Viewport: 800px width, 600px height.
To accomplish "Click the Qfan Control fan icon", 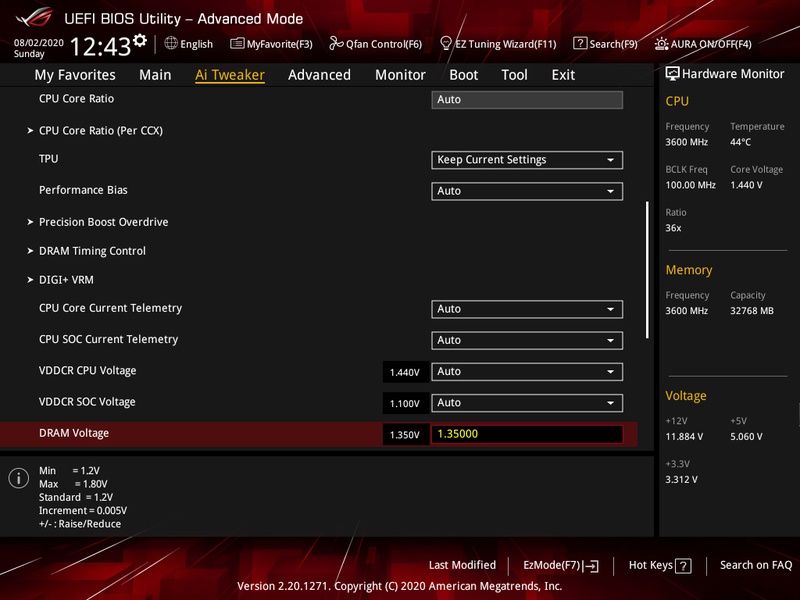I will pyautogui.click(x=336, y=43).
